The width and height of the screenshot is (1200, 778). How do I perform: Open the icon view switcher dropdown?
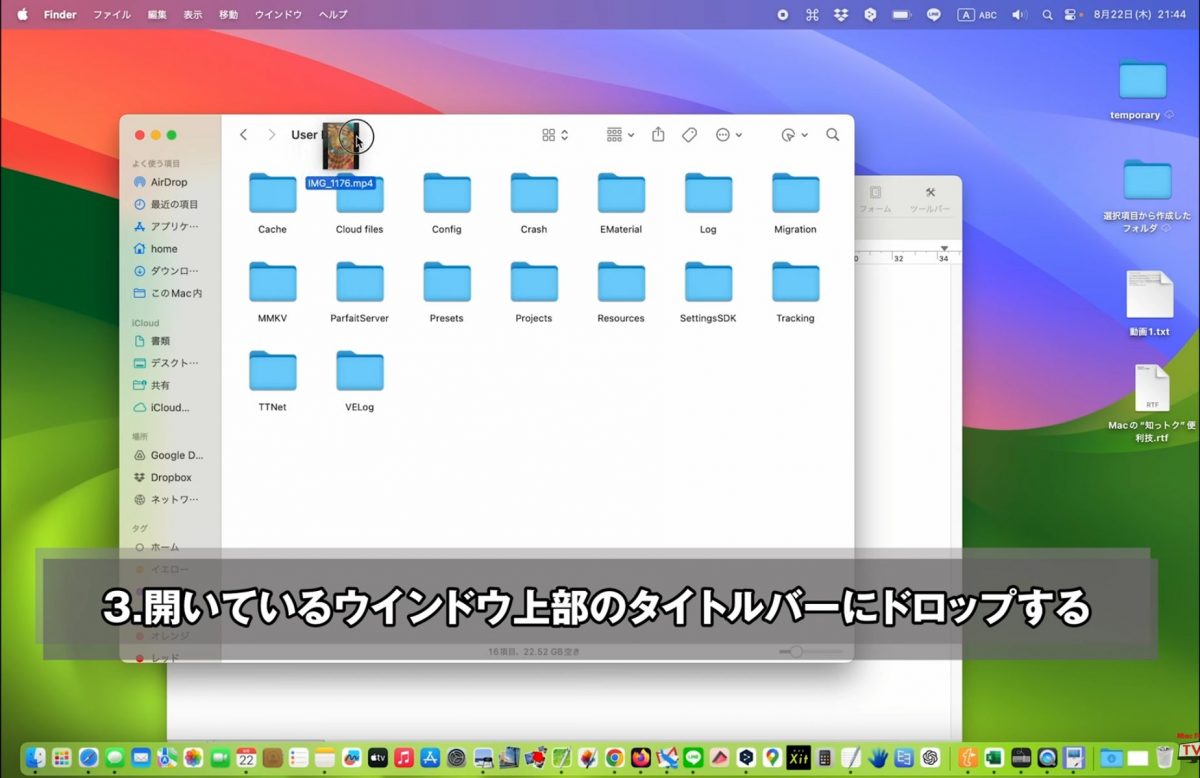(555, 135)
